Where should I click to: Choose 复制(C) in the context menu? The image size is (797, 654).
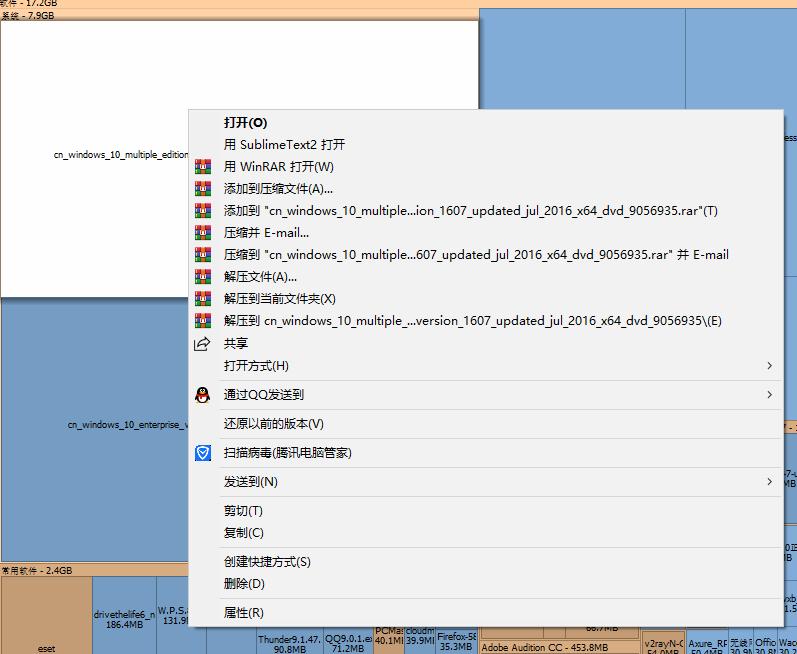click(485, 533)
